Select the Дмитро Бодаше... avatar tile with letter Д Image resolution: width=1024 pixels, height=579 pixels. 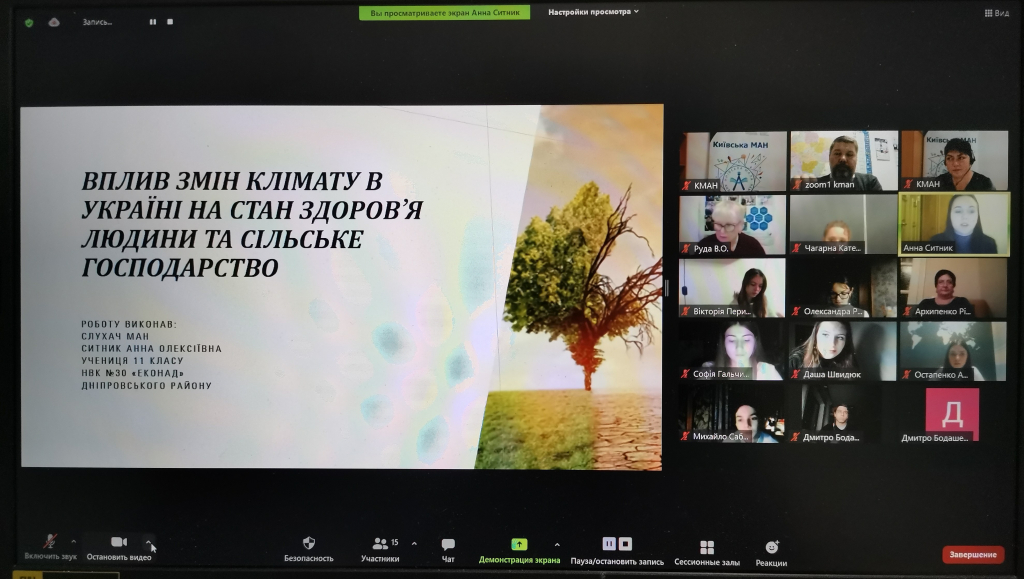pos(952,415)
